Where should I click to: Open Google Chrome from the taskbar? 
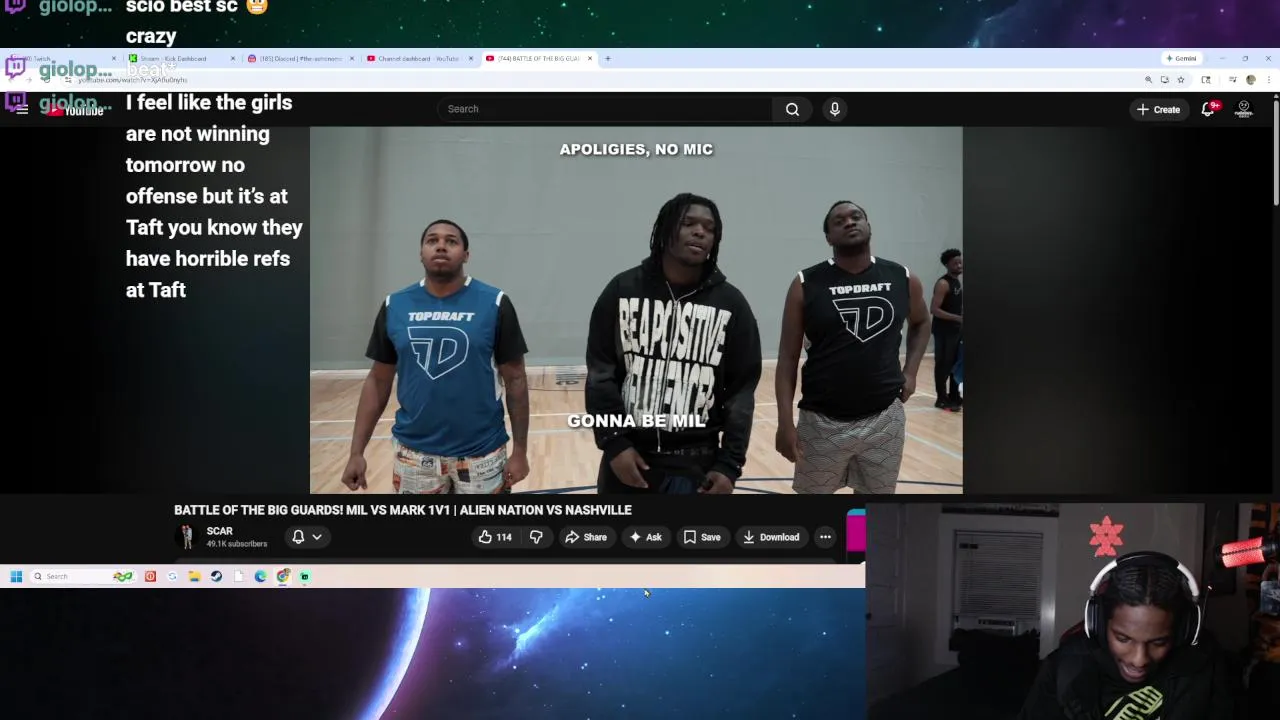point(283,576)
